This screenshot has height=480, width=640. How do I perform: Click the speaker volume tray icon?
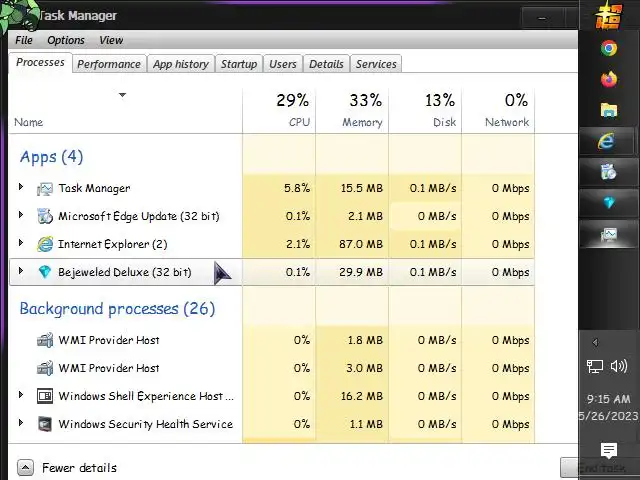[x=619, y=367]
